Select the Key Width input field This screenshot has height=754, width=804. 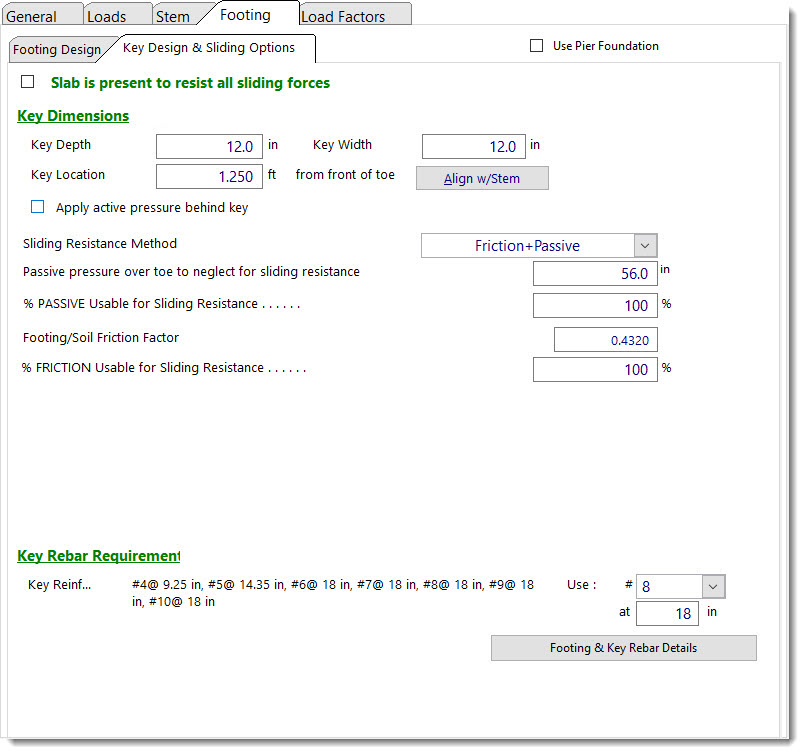pyautogui.click(x=473, y=147)
